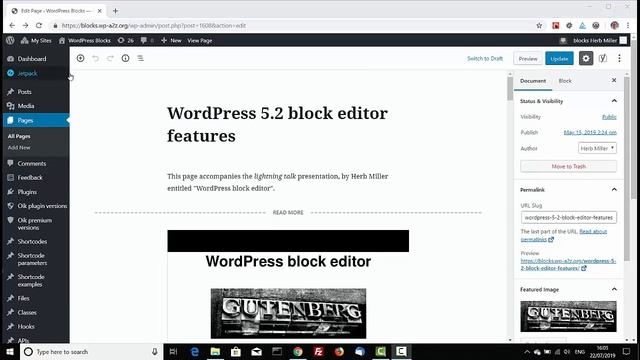The height and width of the screenshot is (360, 640).
Task: Open Shortcodes in the admin sidebar
Action: (x=32, y=242)
